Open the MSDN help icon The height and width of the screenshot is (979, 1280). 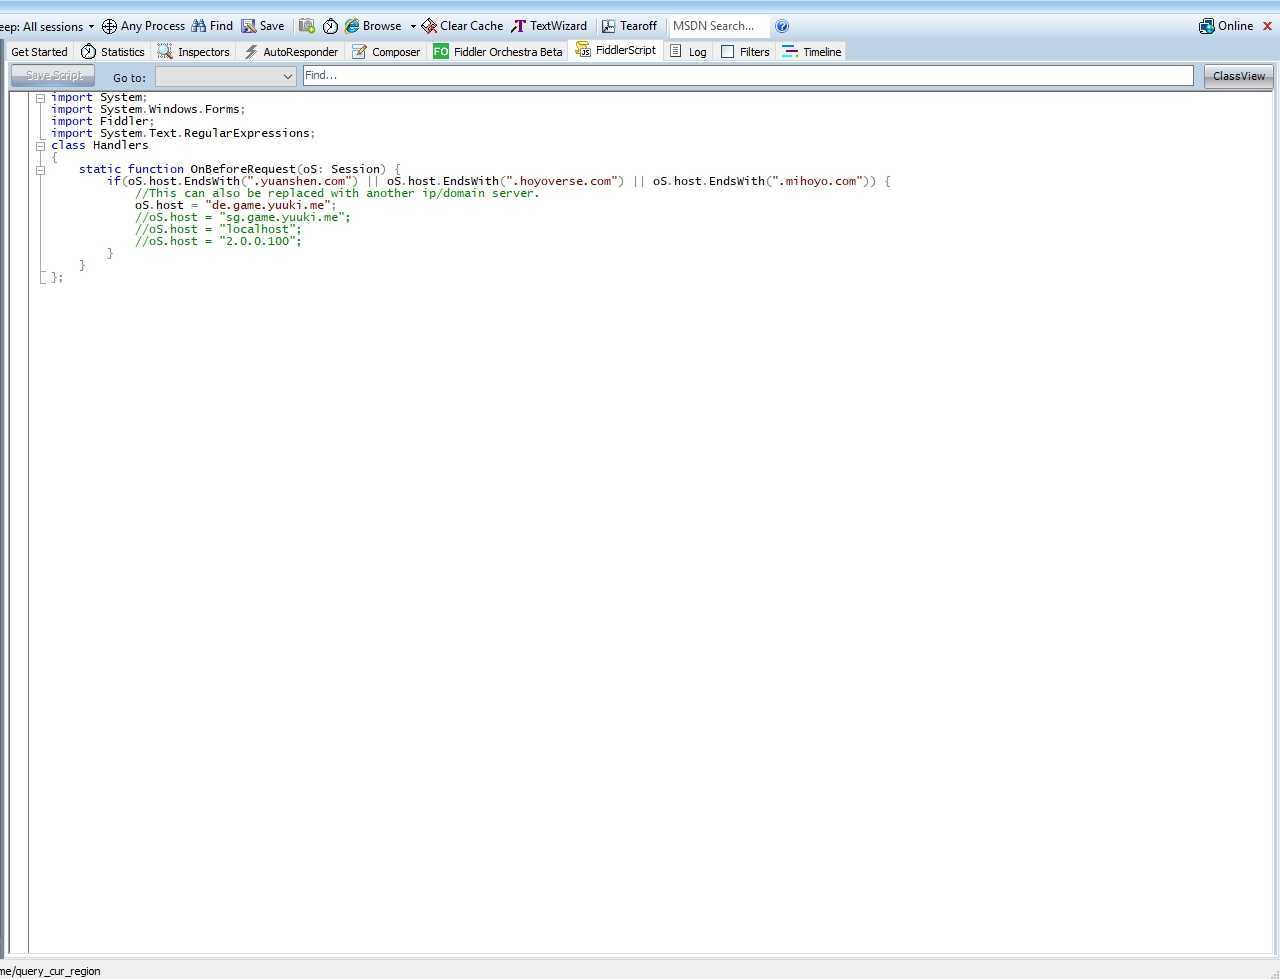click(x=782, y=26)
